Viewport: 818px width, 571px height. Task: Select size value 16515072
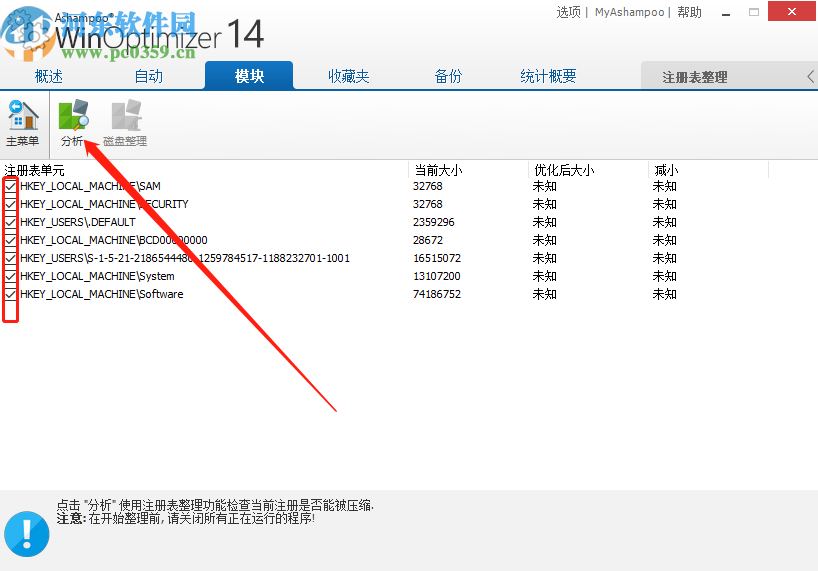(x=437, y=258)
